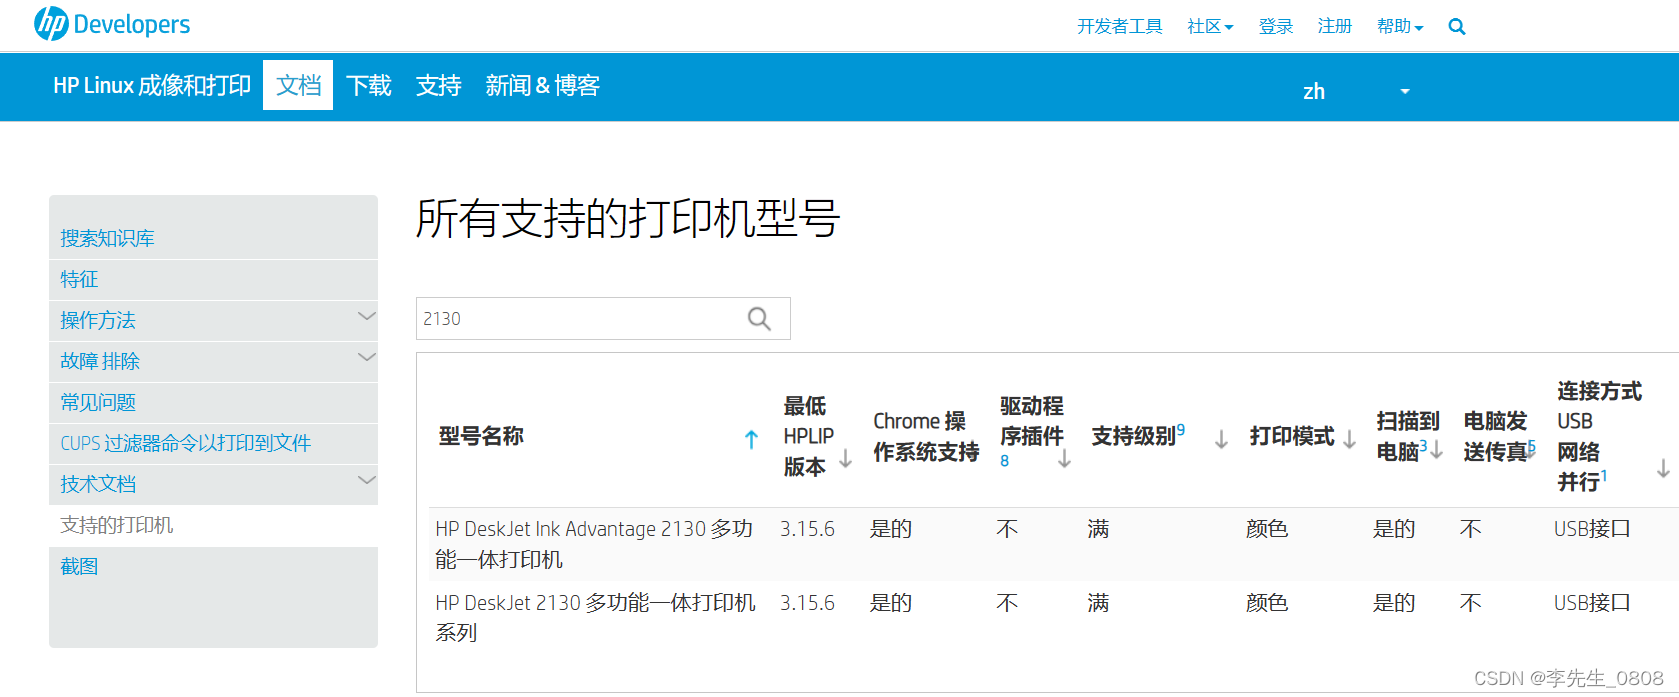
Task: Open the 社区 dropdown menu
Action: pyautogui.click(x=1210, y=27)
